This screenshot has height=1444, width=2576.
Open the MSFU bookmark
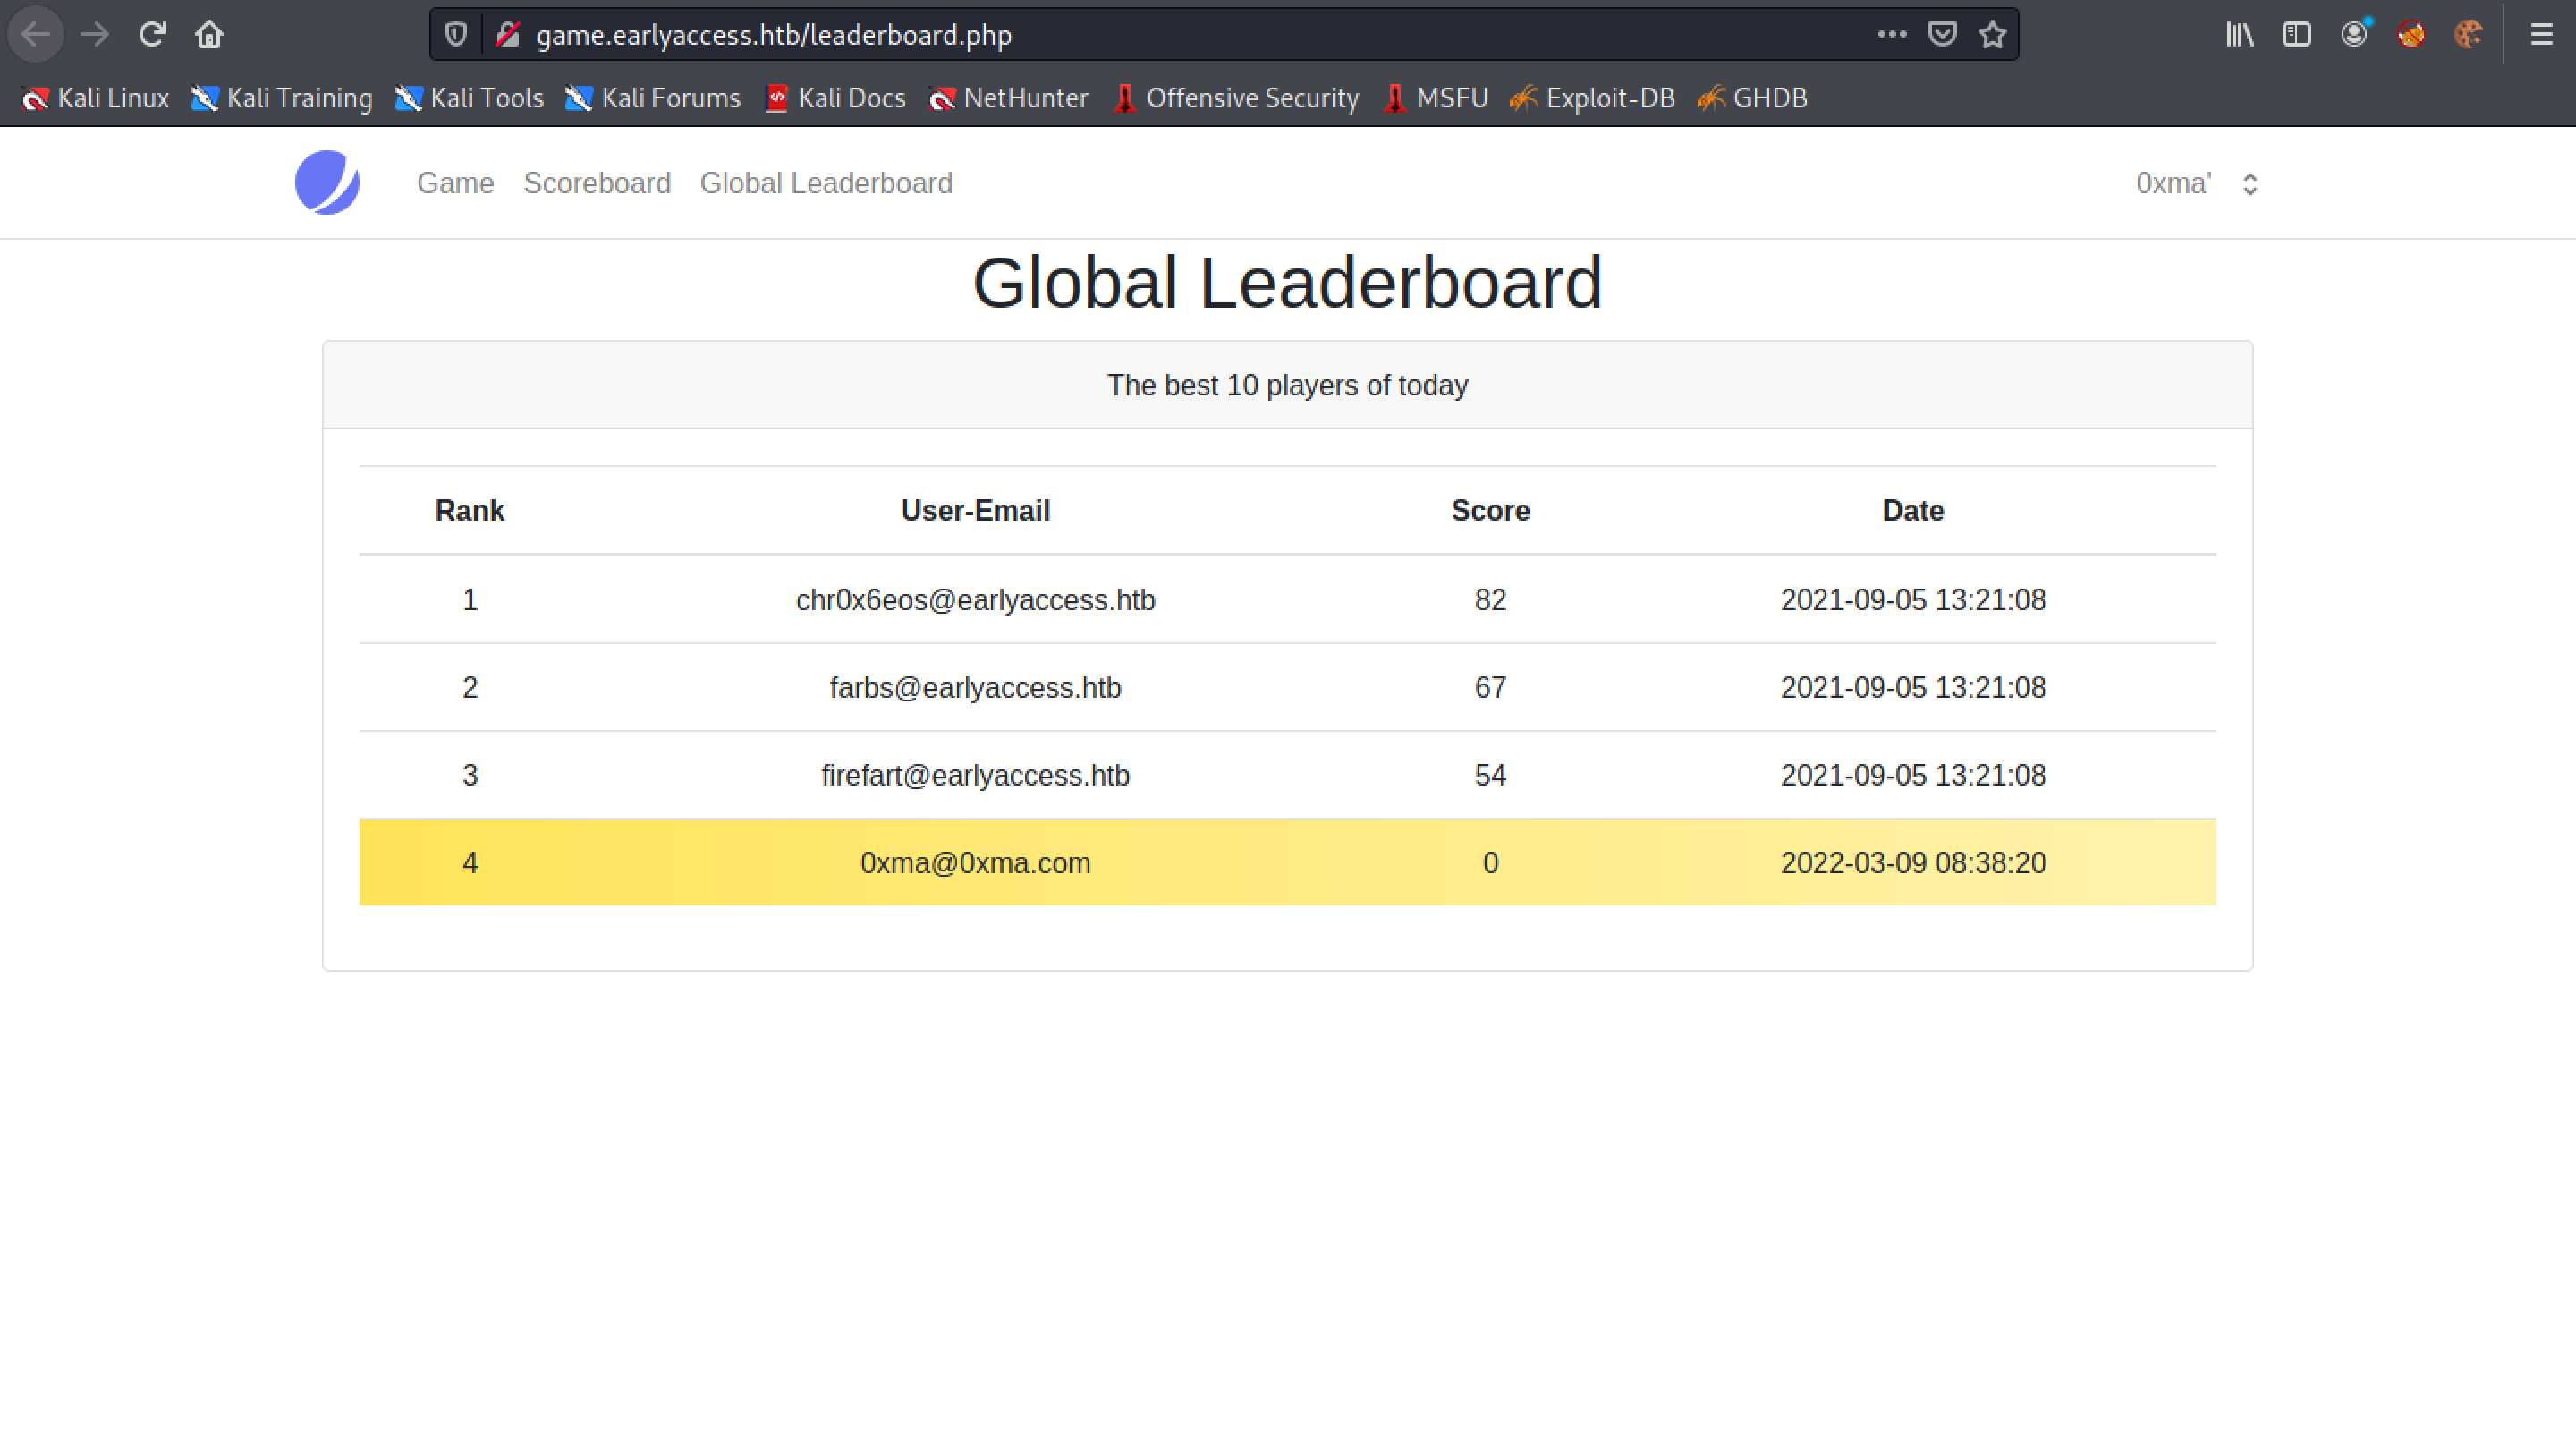pyautogui.click(x=1436, y=98)
